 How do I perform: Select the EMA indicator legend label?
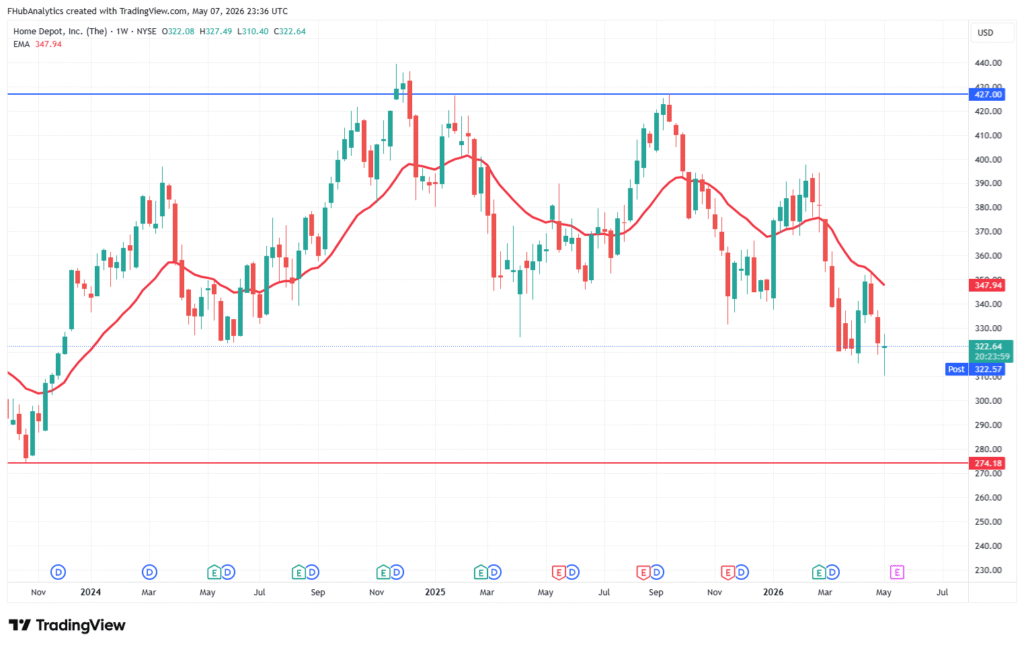tap(22, 44)
